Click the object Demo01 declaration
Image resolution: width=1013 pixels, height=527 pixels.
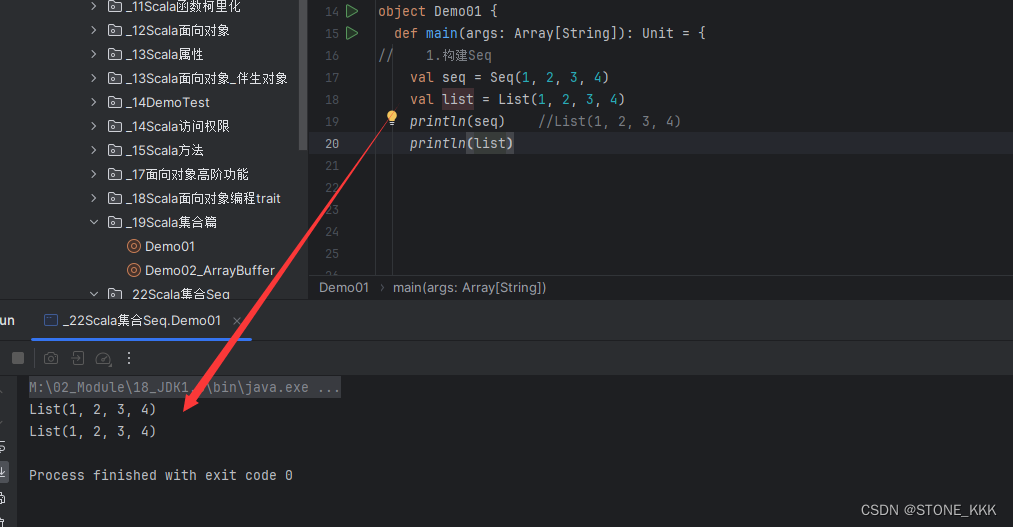pos(438,11)
